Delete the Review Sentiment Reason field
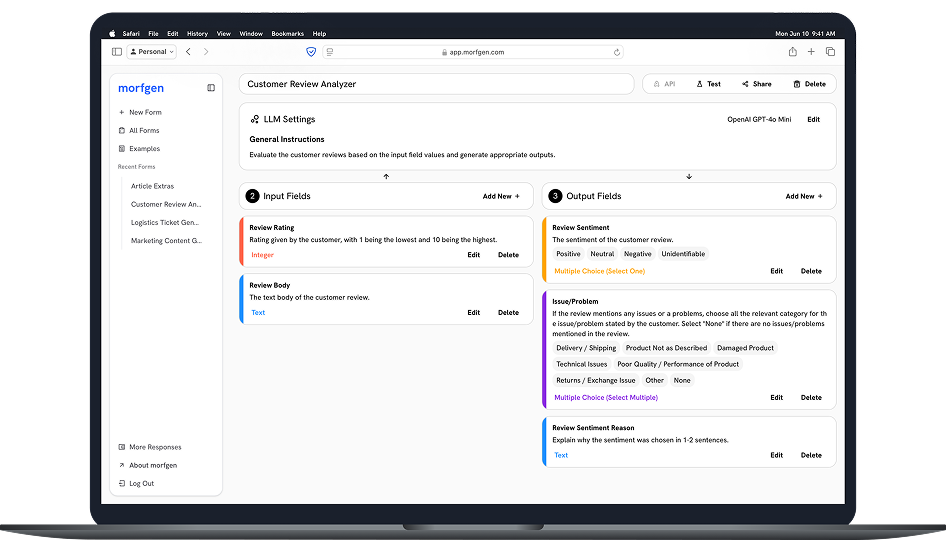 (x=811, y=456)
